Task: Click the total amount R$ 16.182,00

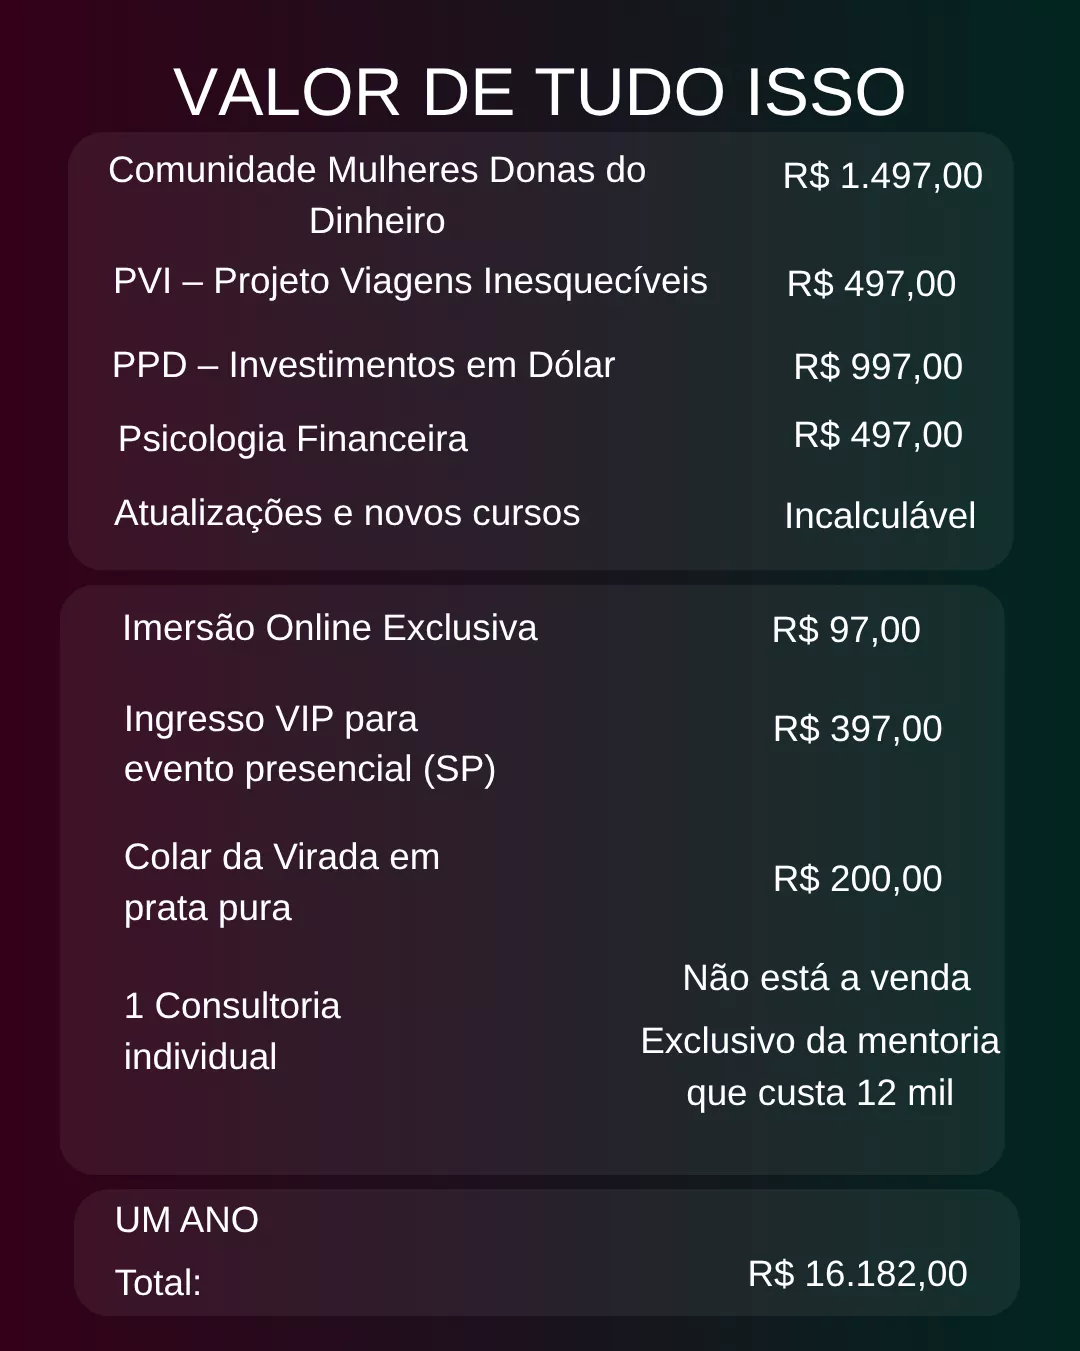Action: click(857, 1274)
